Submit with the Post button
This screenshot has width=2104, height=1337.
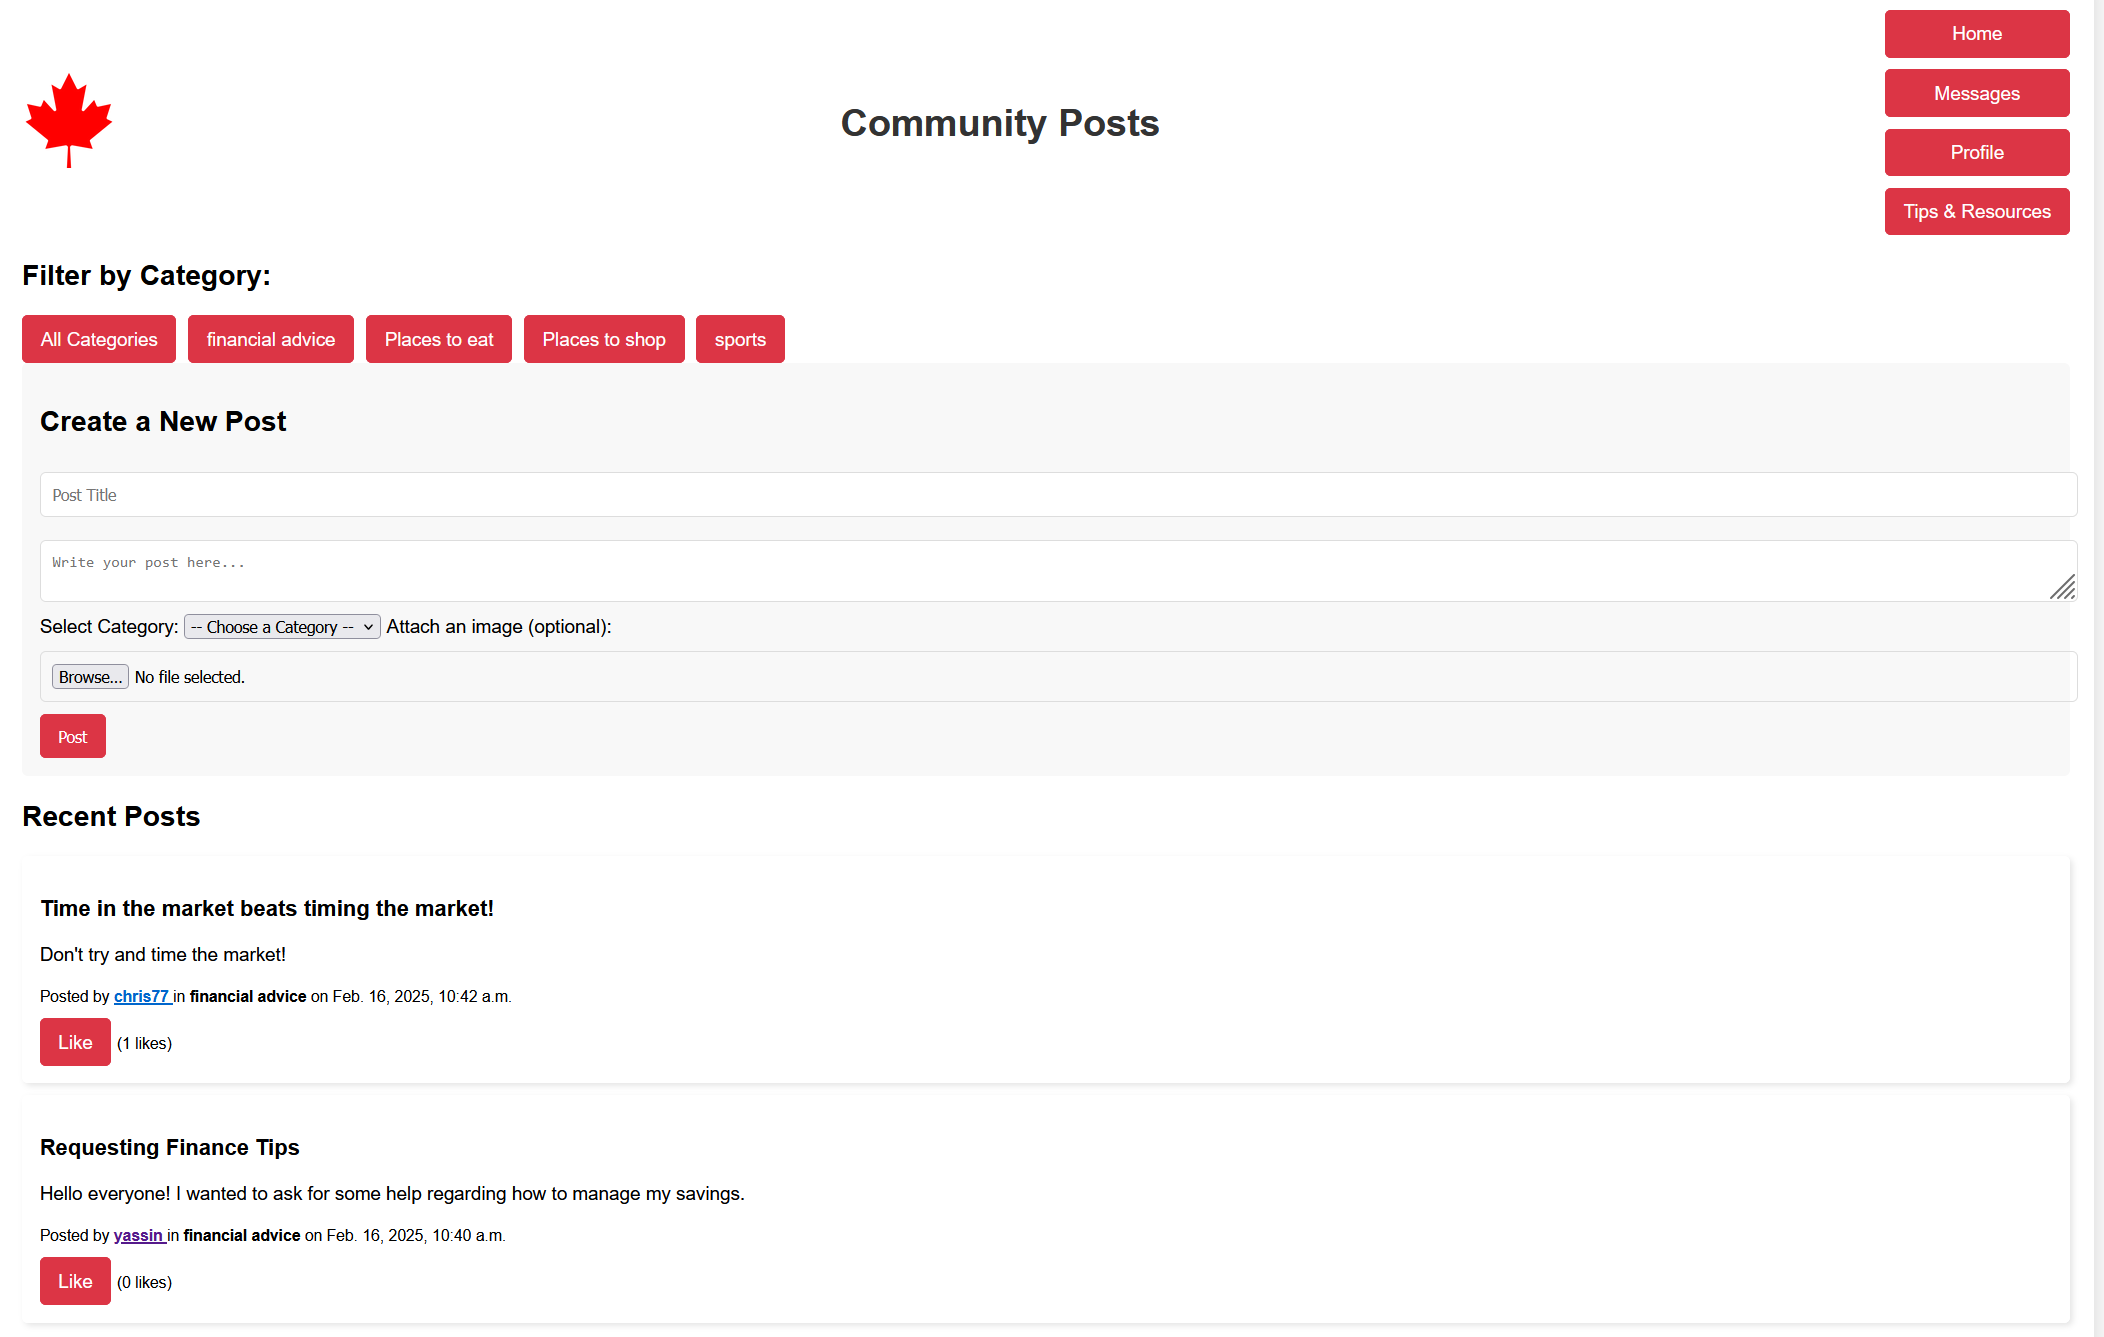click(72, 737)
